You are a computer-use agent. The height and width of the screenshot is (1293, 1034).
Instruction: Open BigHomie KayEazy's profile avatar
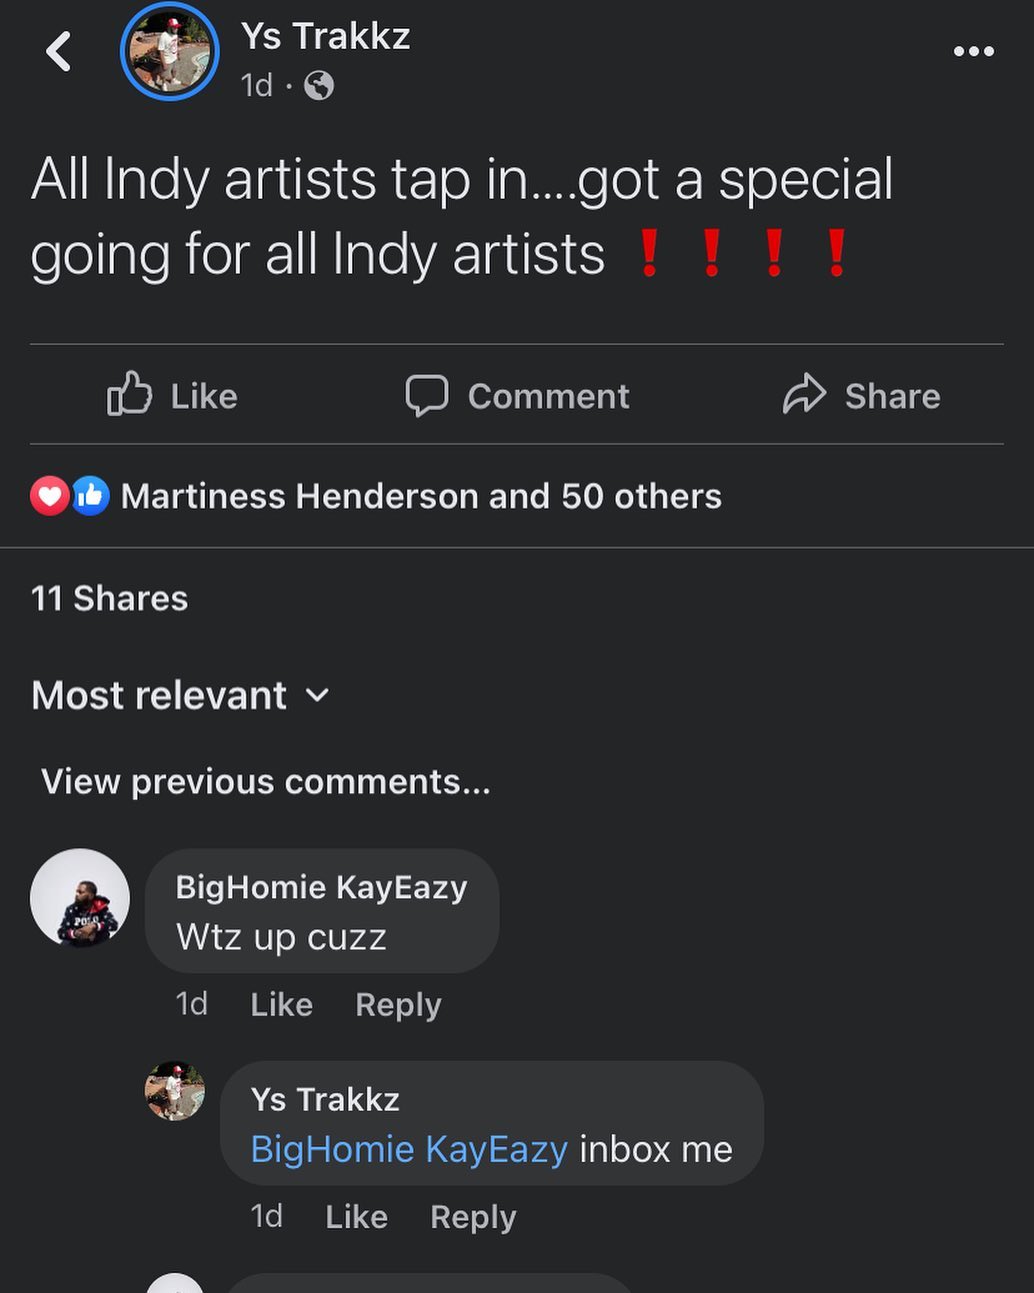[x=80, y=898]
